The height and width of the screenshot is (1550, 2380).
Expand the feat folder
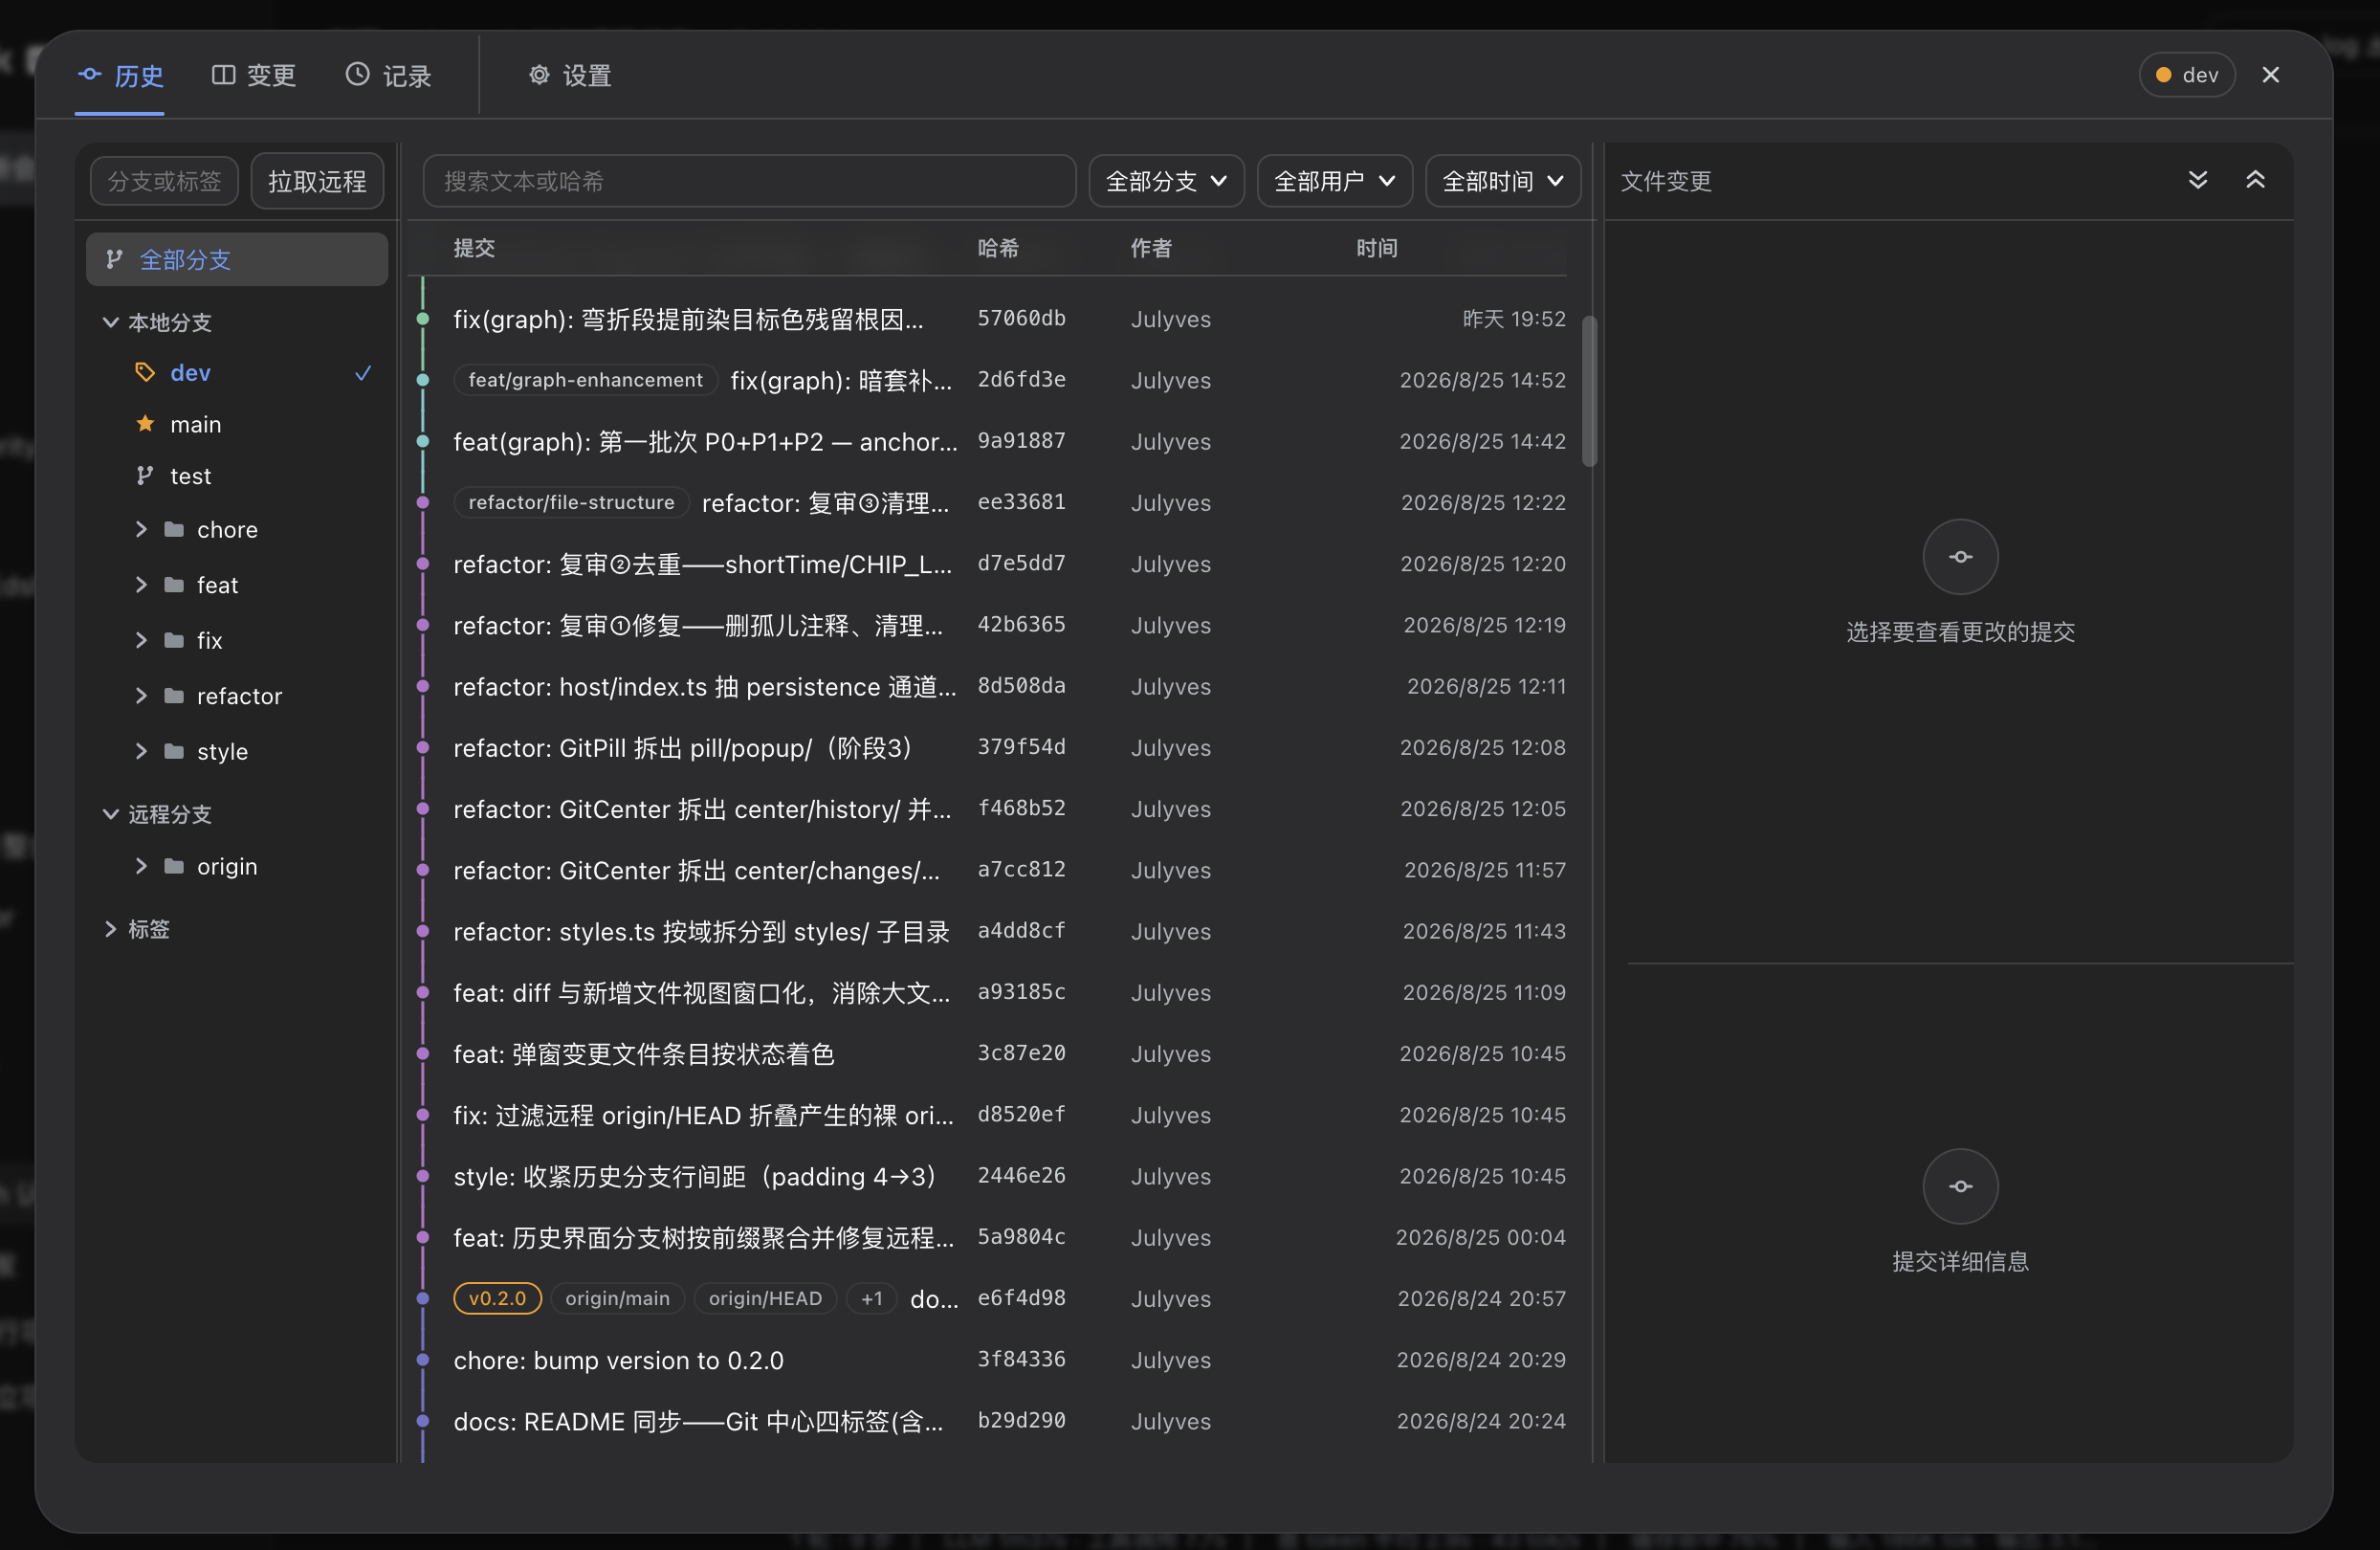(141, 585)
